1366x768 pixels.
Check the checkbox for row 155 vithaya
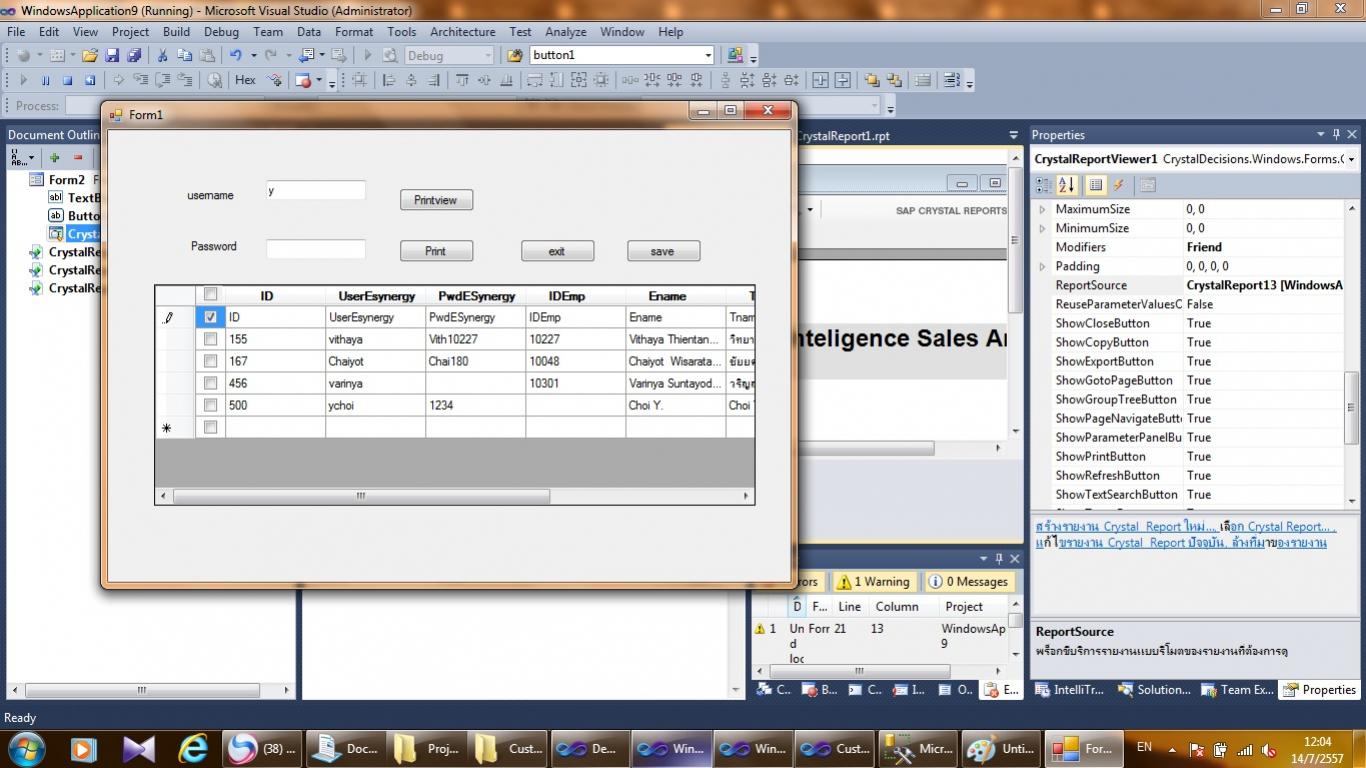coord(210,339)
